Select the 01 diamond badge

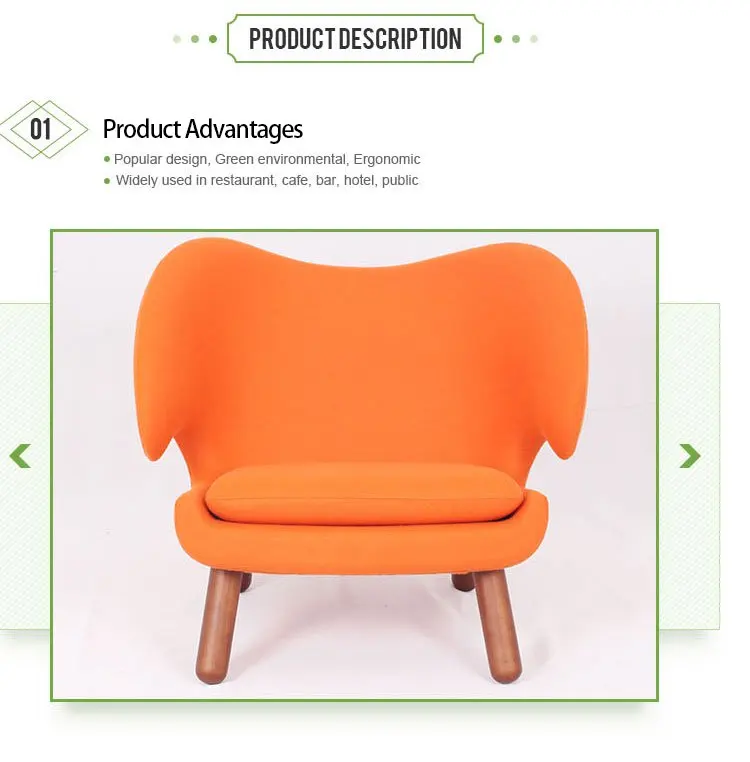pos(43,129)
